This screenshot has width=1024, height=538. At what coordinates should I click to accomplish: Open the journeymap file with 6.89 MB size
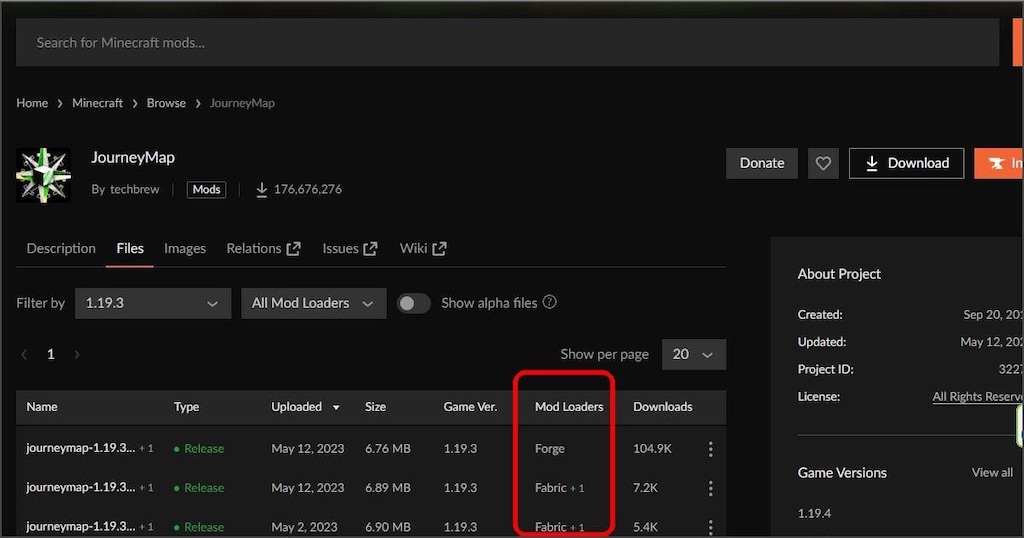click(x=81, y=487)
